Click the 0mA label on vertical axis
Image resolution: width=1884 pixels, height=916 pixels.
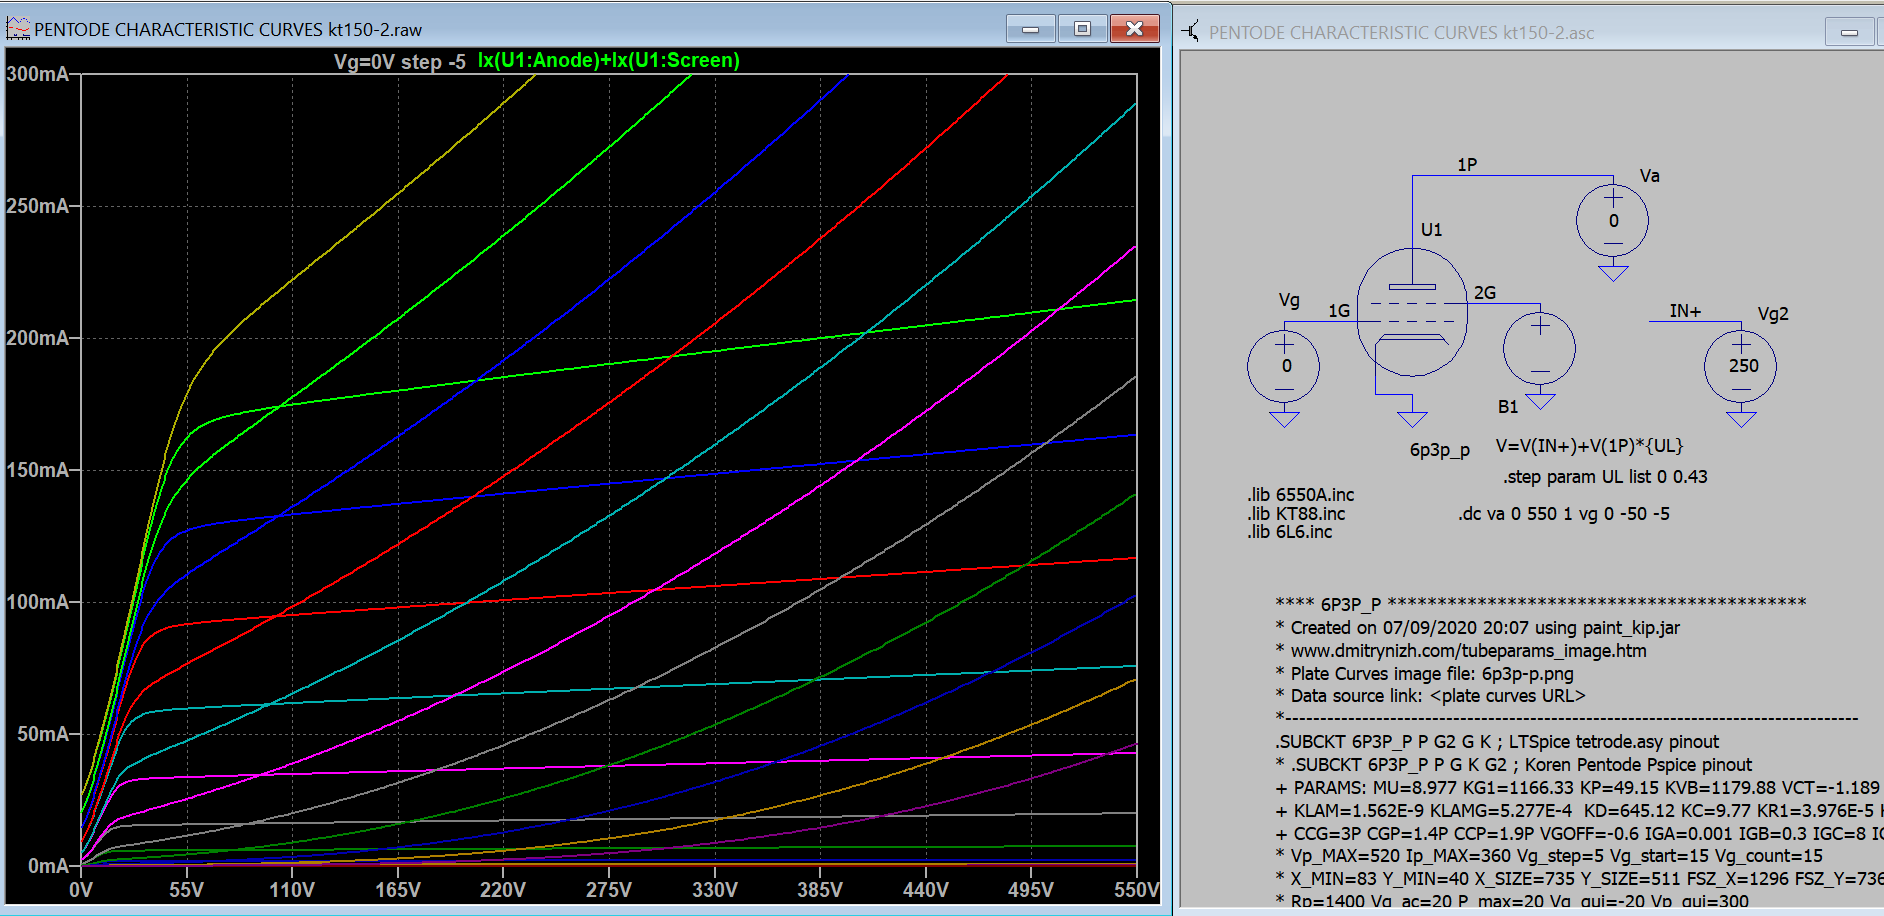(48, 866)
